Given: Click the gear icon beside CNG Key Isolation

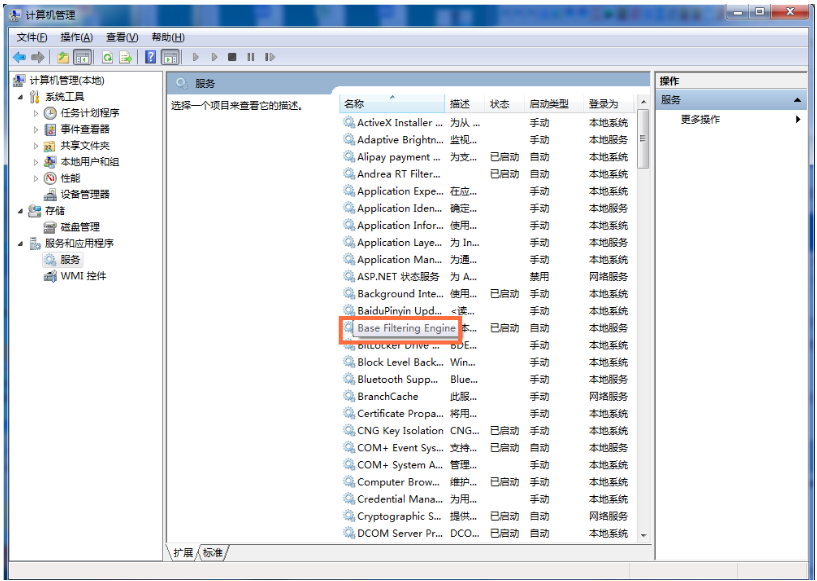Looking at the screenshot, I should 349,430.
